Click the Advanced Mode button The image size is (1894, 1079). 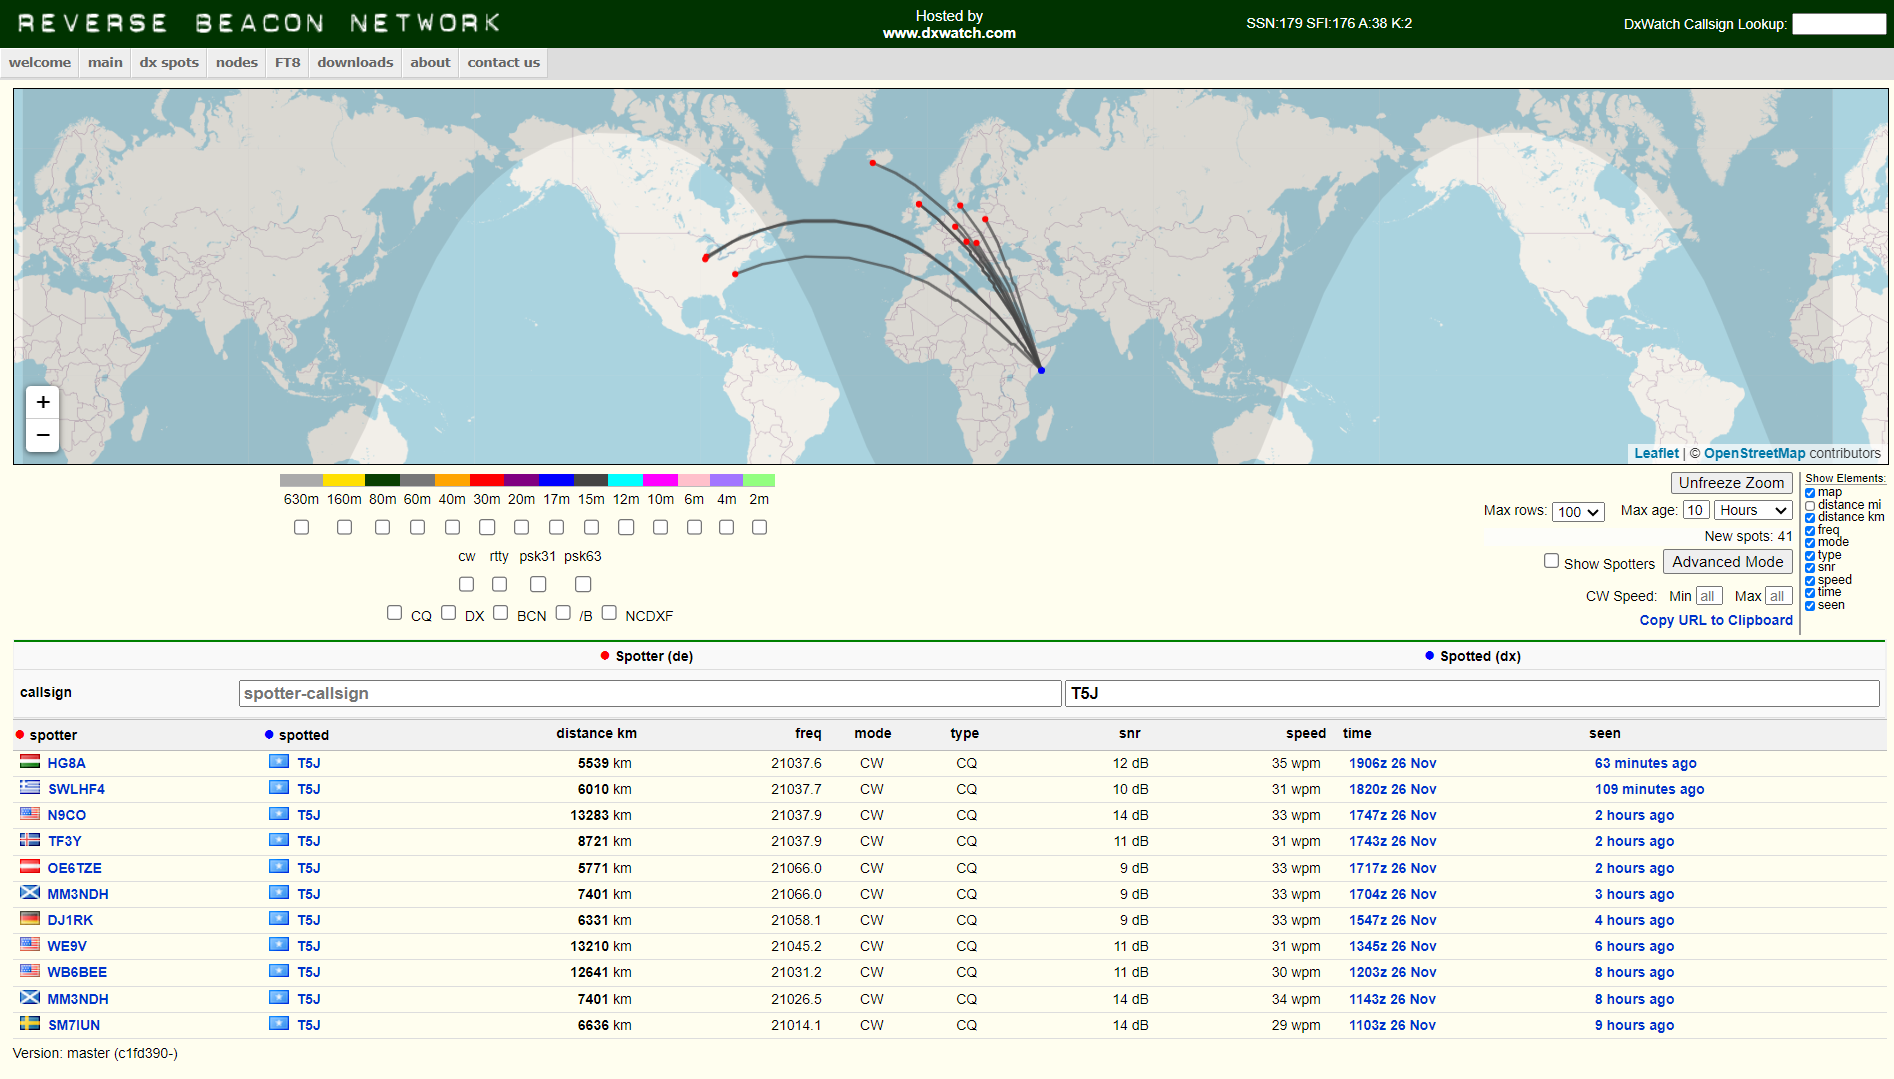pos(1727,562)
